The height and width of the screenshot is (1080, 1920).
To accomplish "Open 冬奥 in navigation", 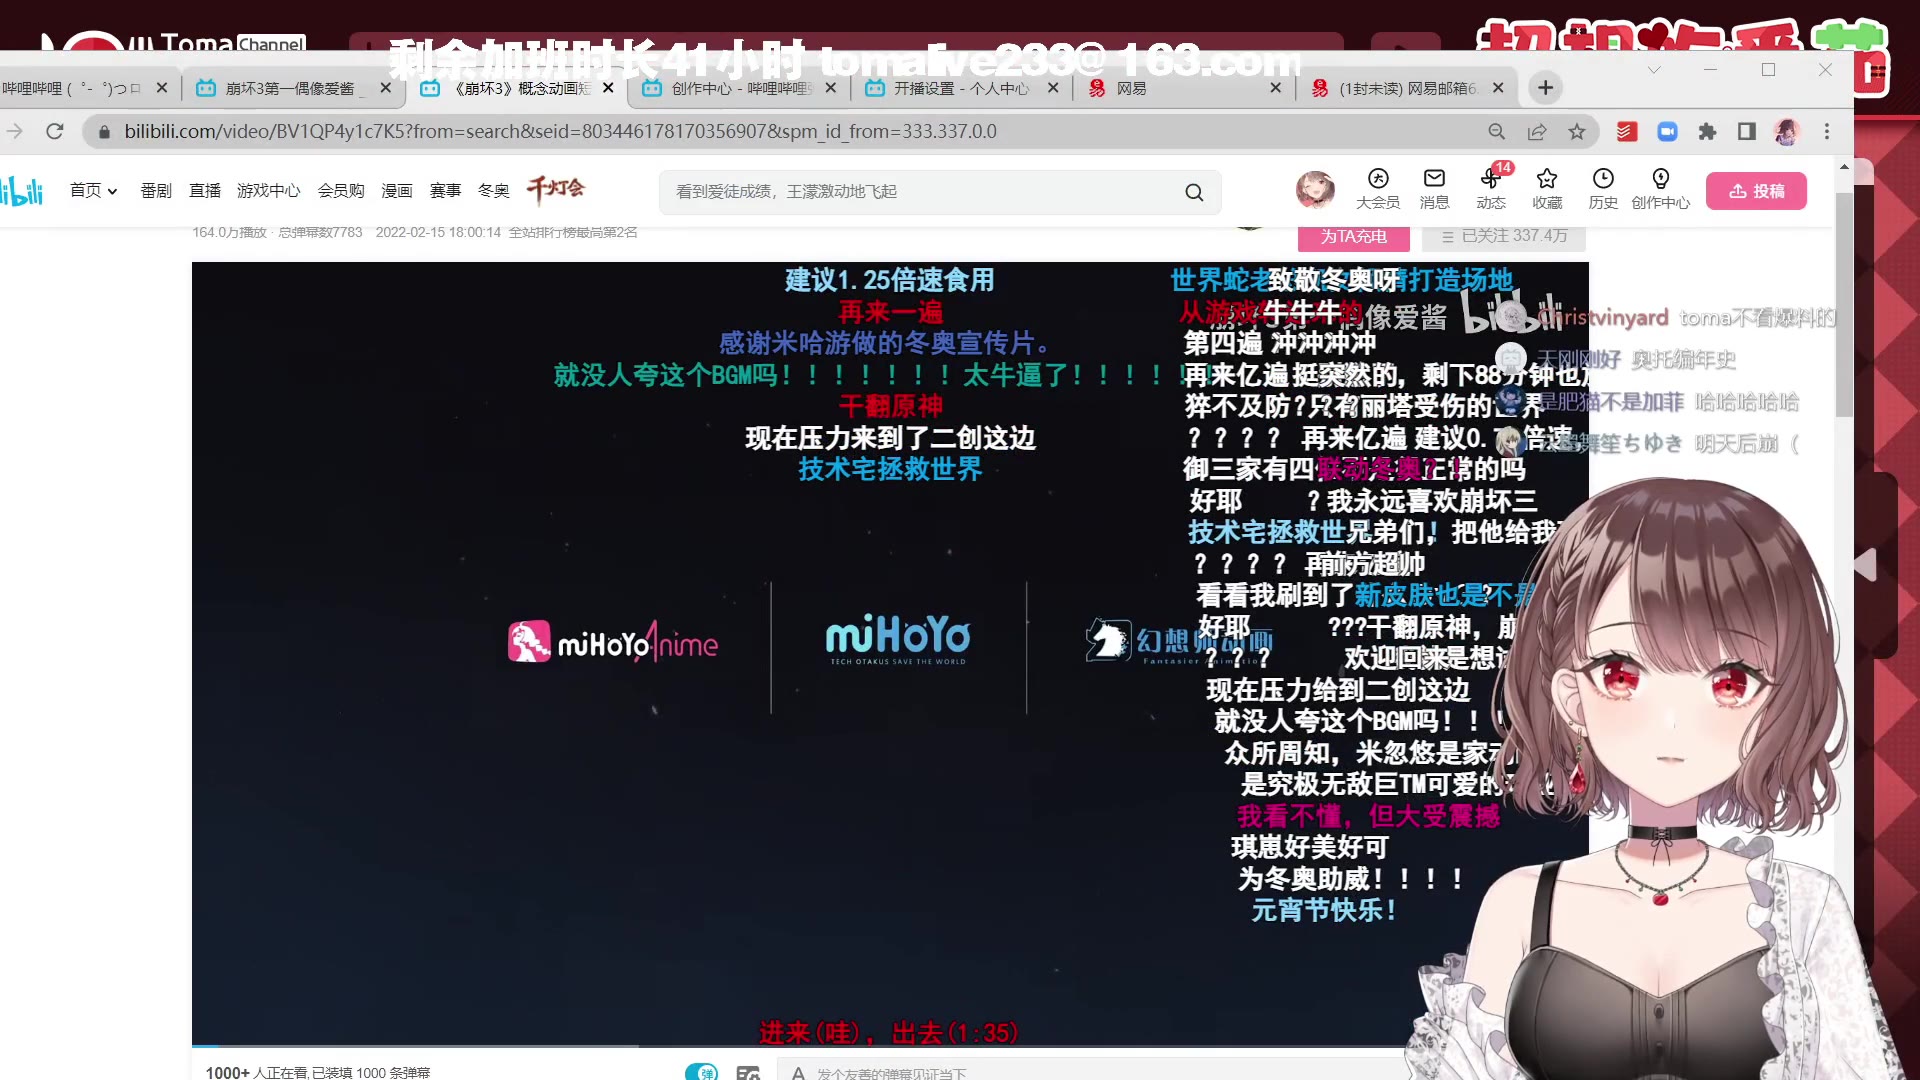I will (494, 190).
